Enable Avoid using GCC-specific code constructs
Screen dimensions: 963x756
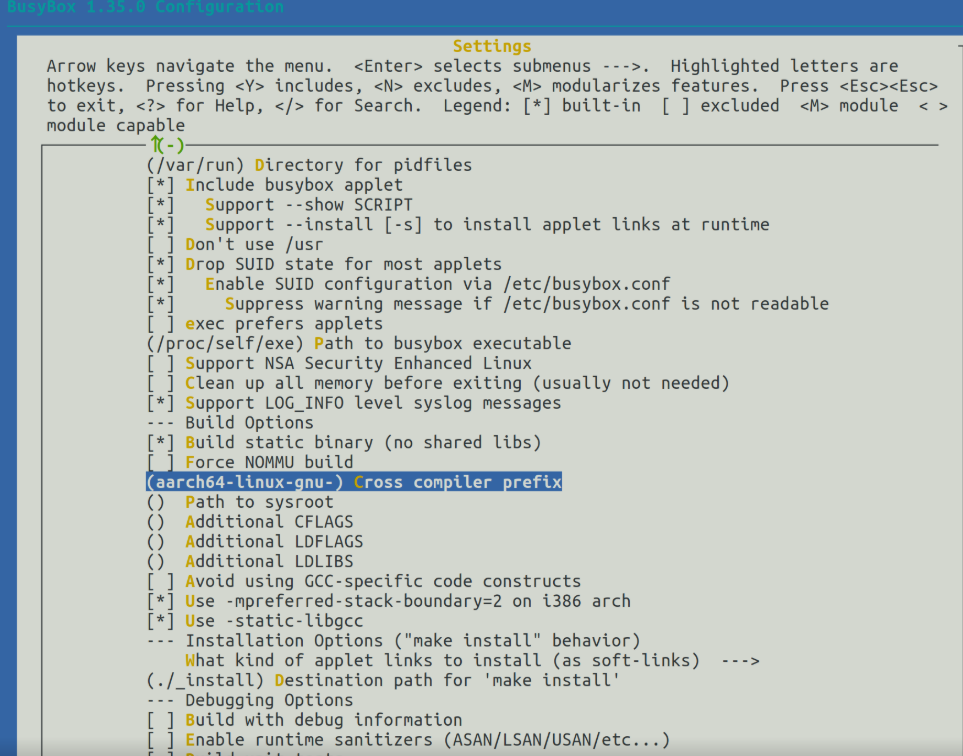click(364, 581)
